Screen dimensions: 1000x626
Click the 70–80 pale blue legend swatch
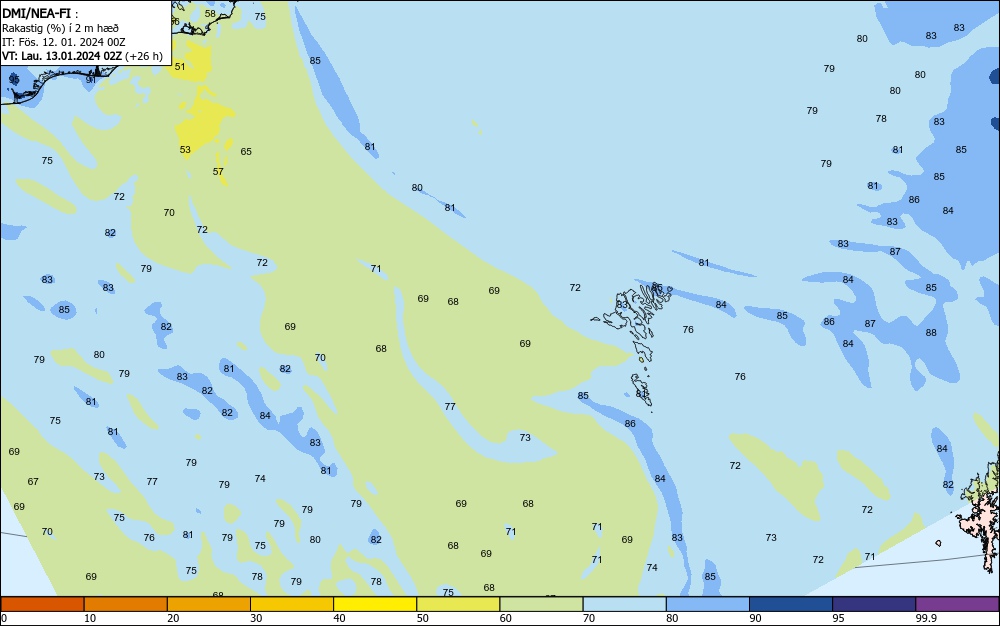click(624, 604)
